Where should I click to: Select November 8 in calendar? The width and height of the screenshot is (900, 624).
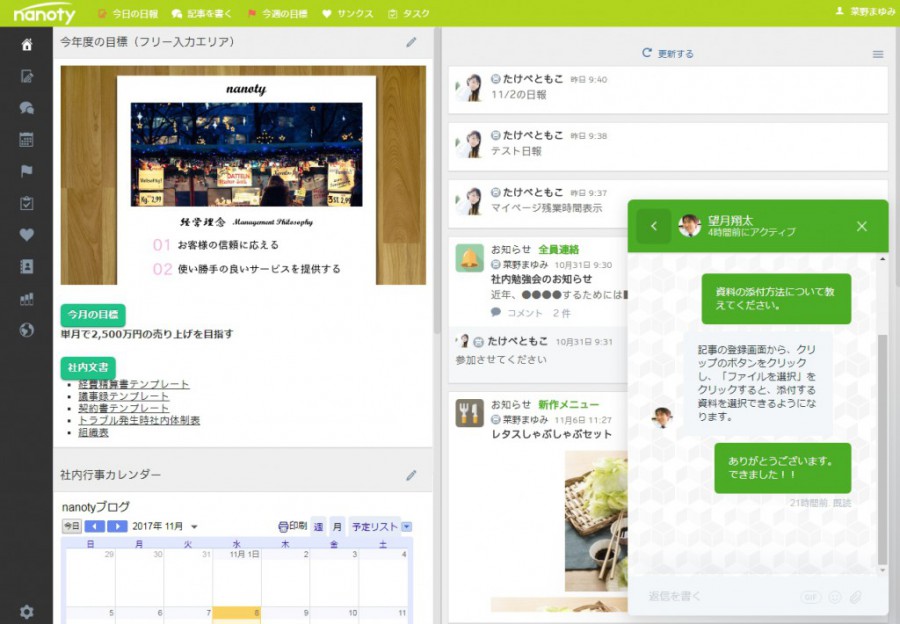[237, 615]
